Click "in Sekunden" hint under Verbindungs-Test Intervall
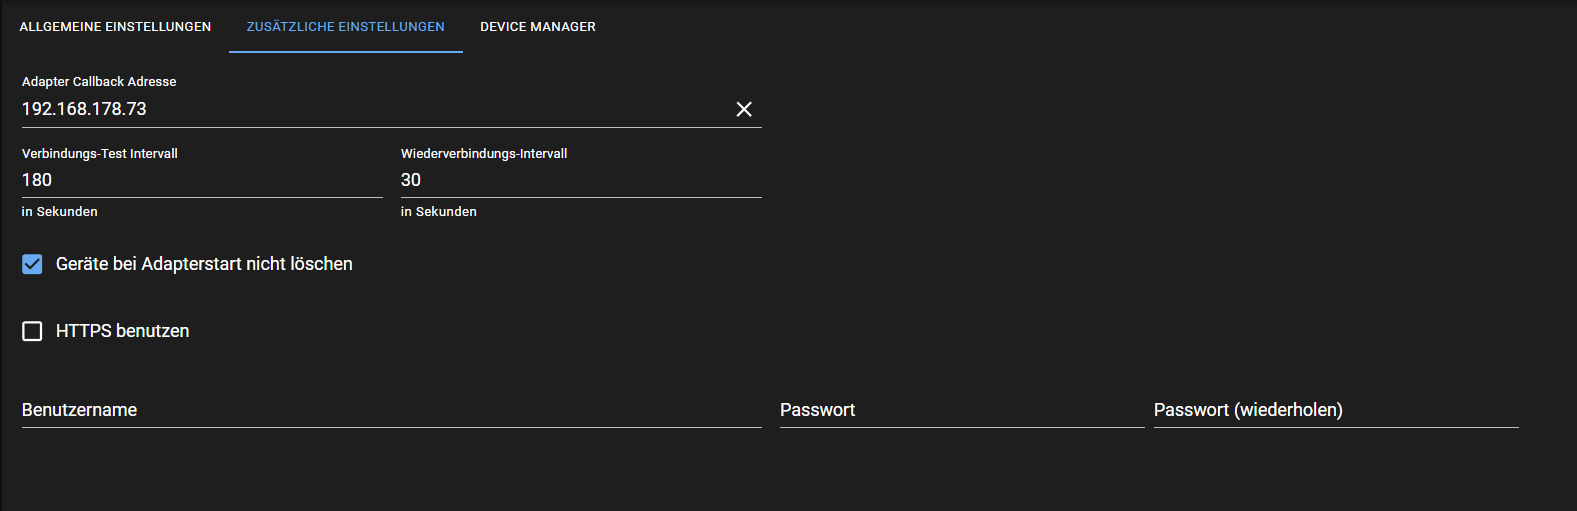 (60, 212)
